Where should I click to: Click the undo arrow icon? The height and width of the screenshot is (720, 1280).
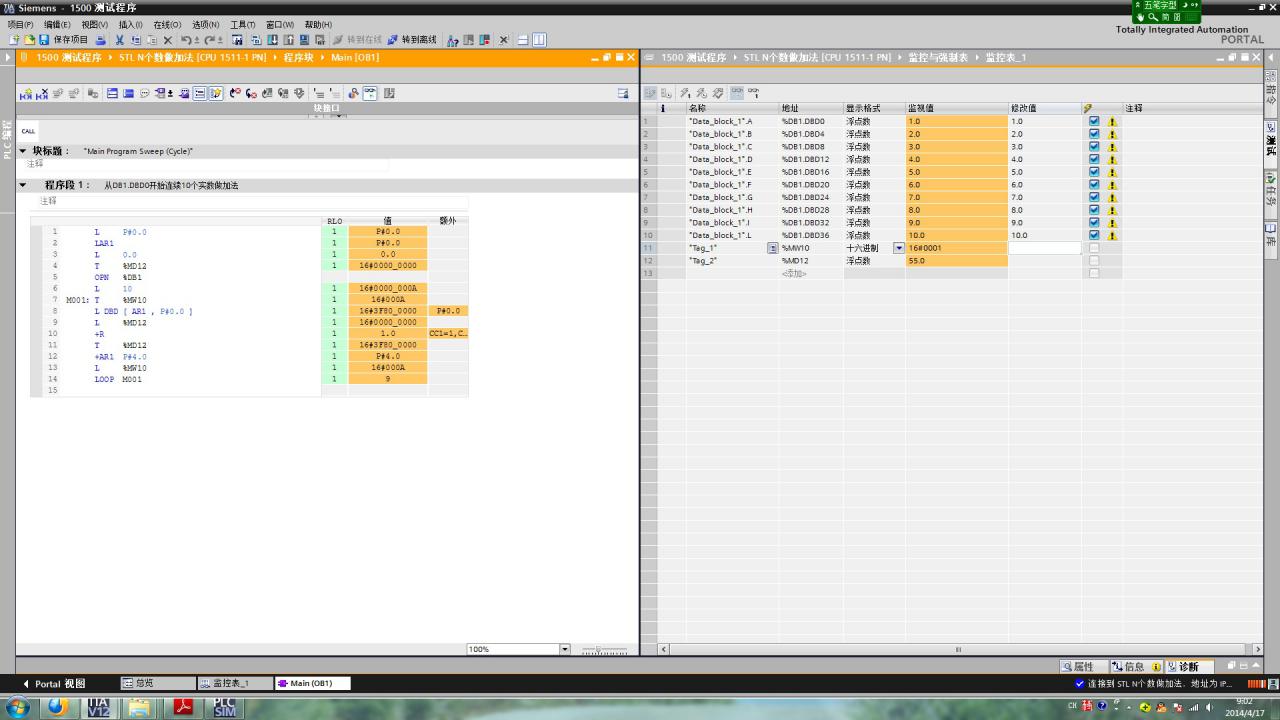pos(186,40)
